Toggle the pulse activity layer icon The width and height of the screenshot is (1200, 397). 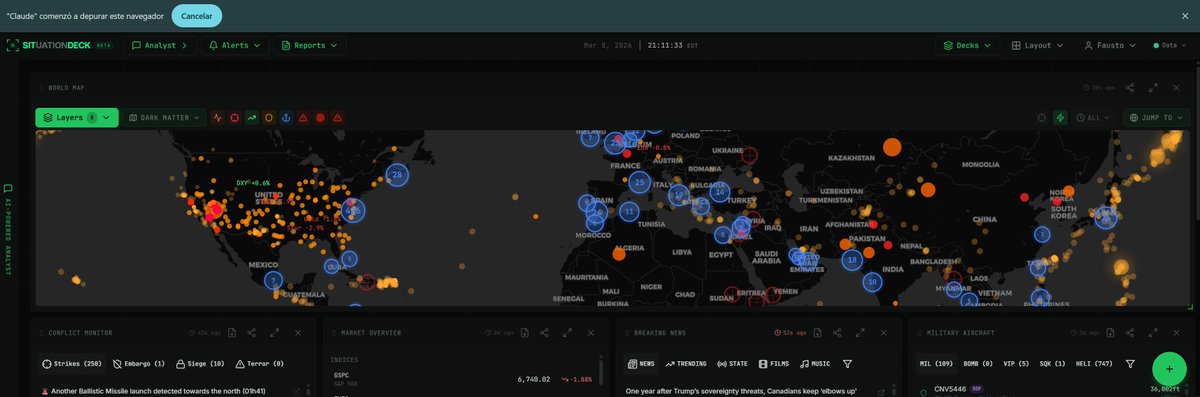[x=217, y=118]
